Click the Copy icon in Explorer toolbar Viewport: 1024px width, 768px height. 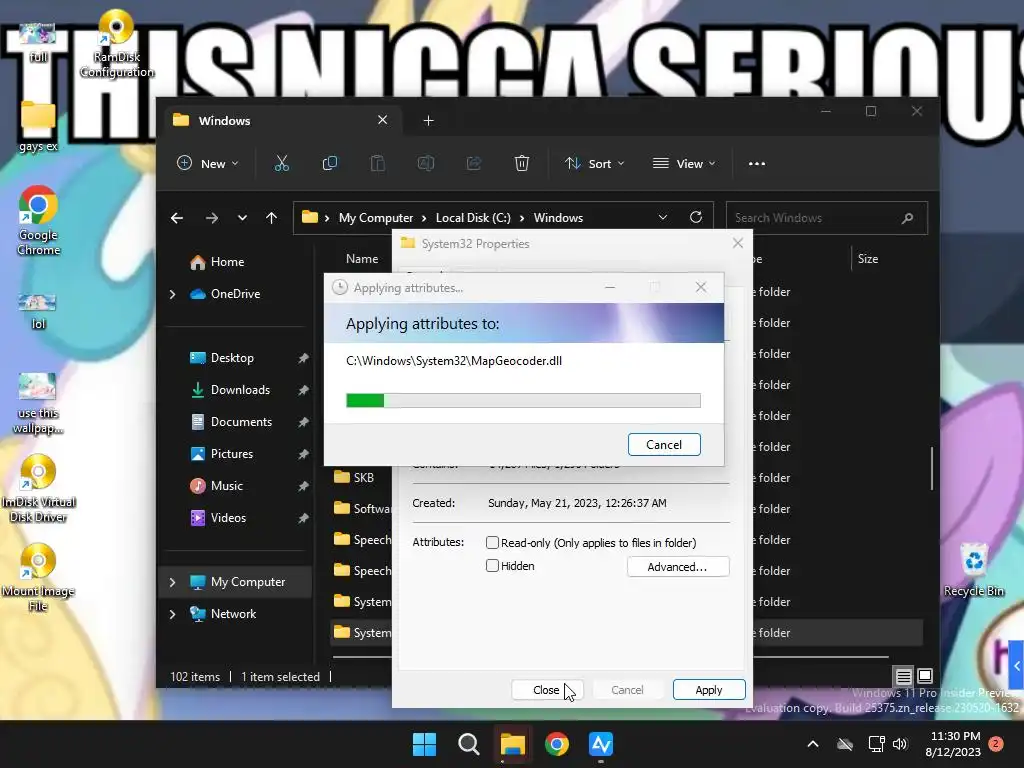(x=330, y=163)
